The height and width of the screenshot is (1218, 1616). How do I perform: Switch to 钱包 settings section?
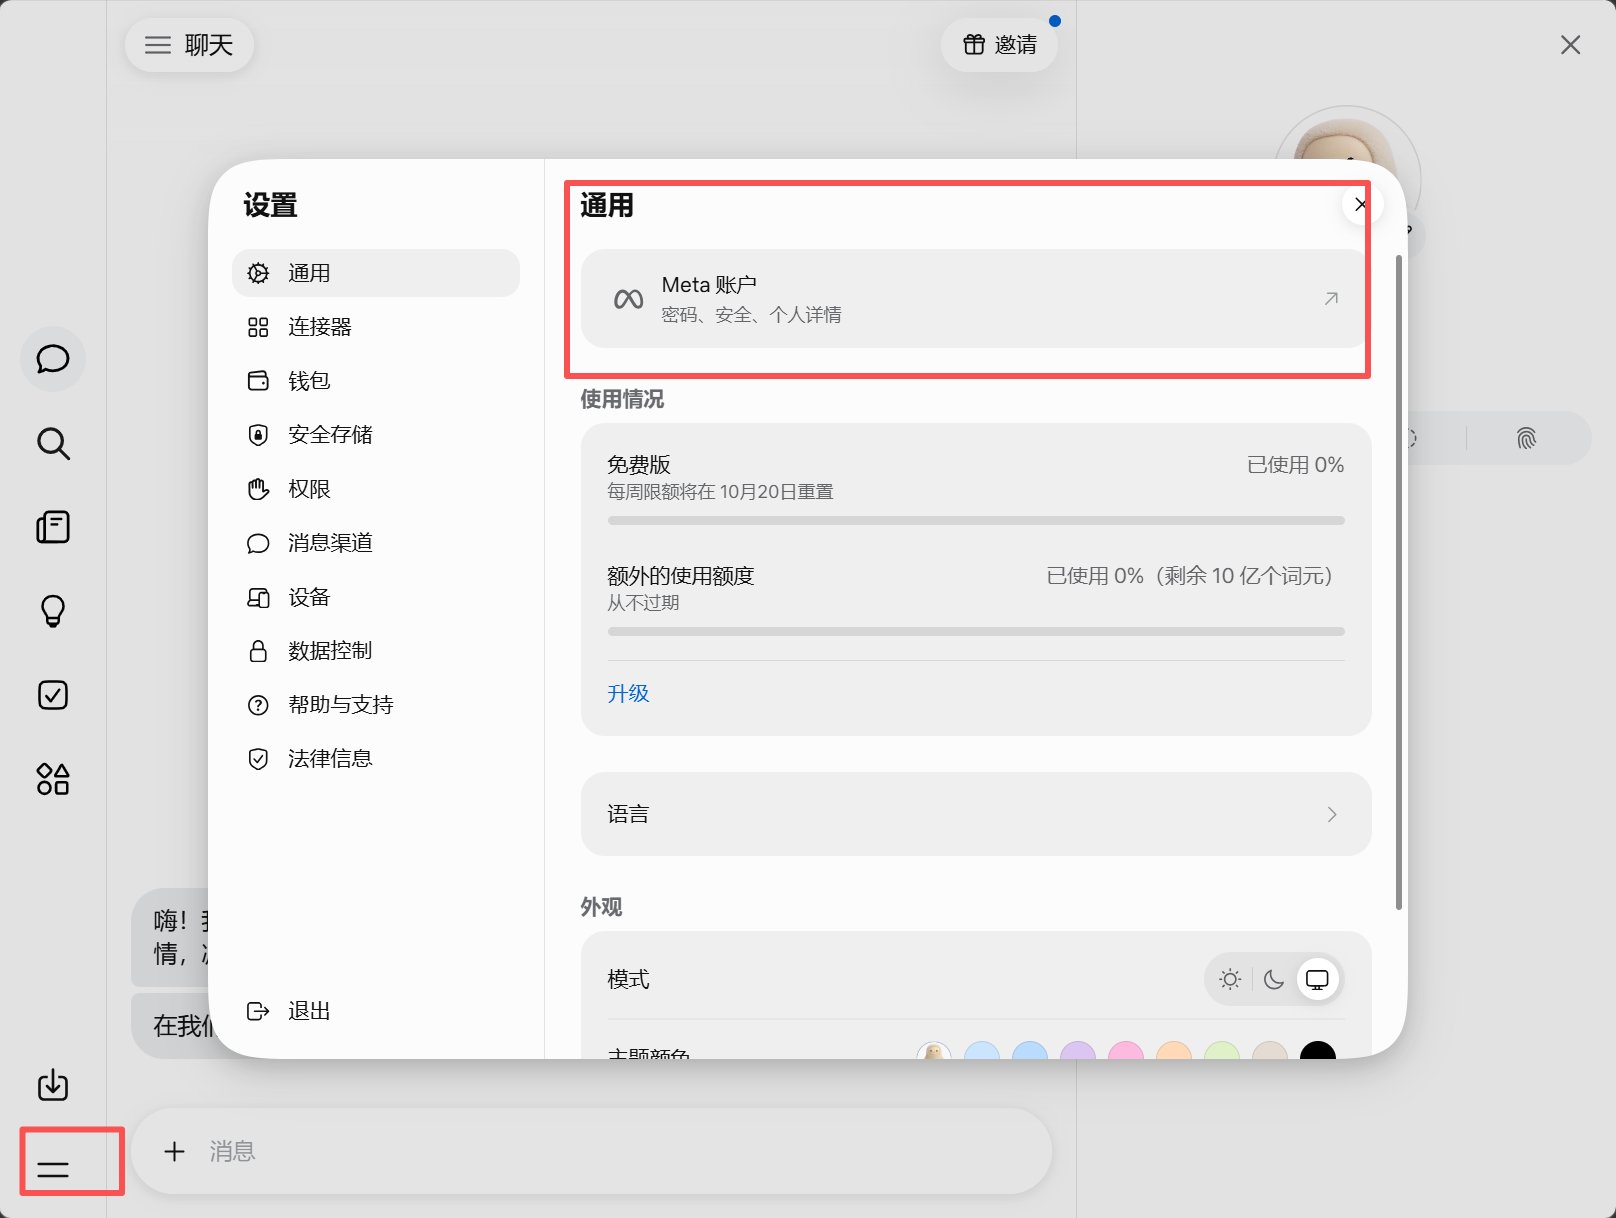376,381
